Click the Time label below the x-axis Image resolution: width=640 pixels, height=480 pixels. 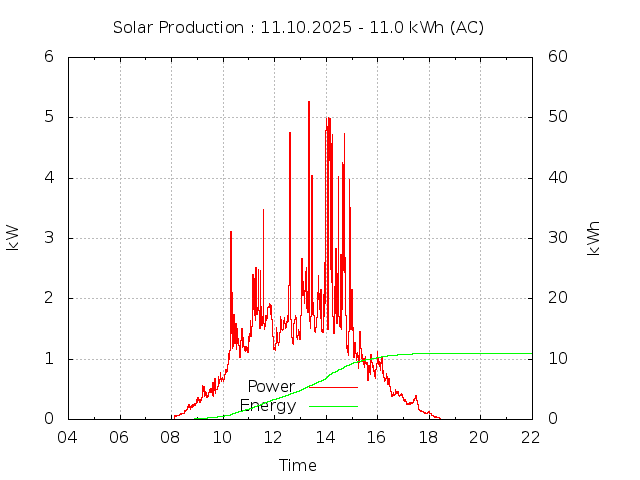(x=298, y=465)
